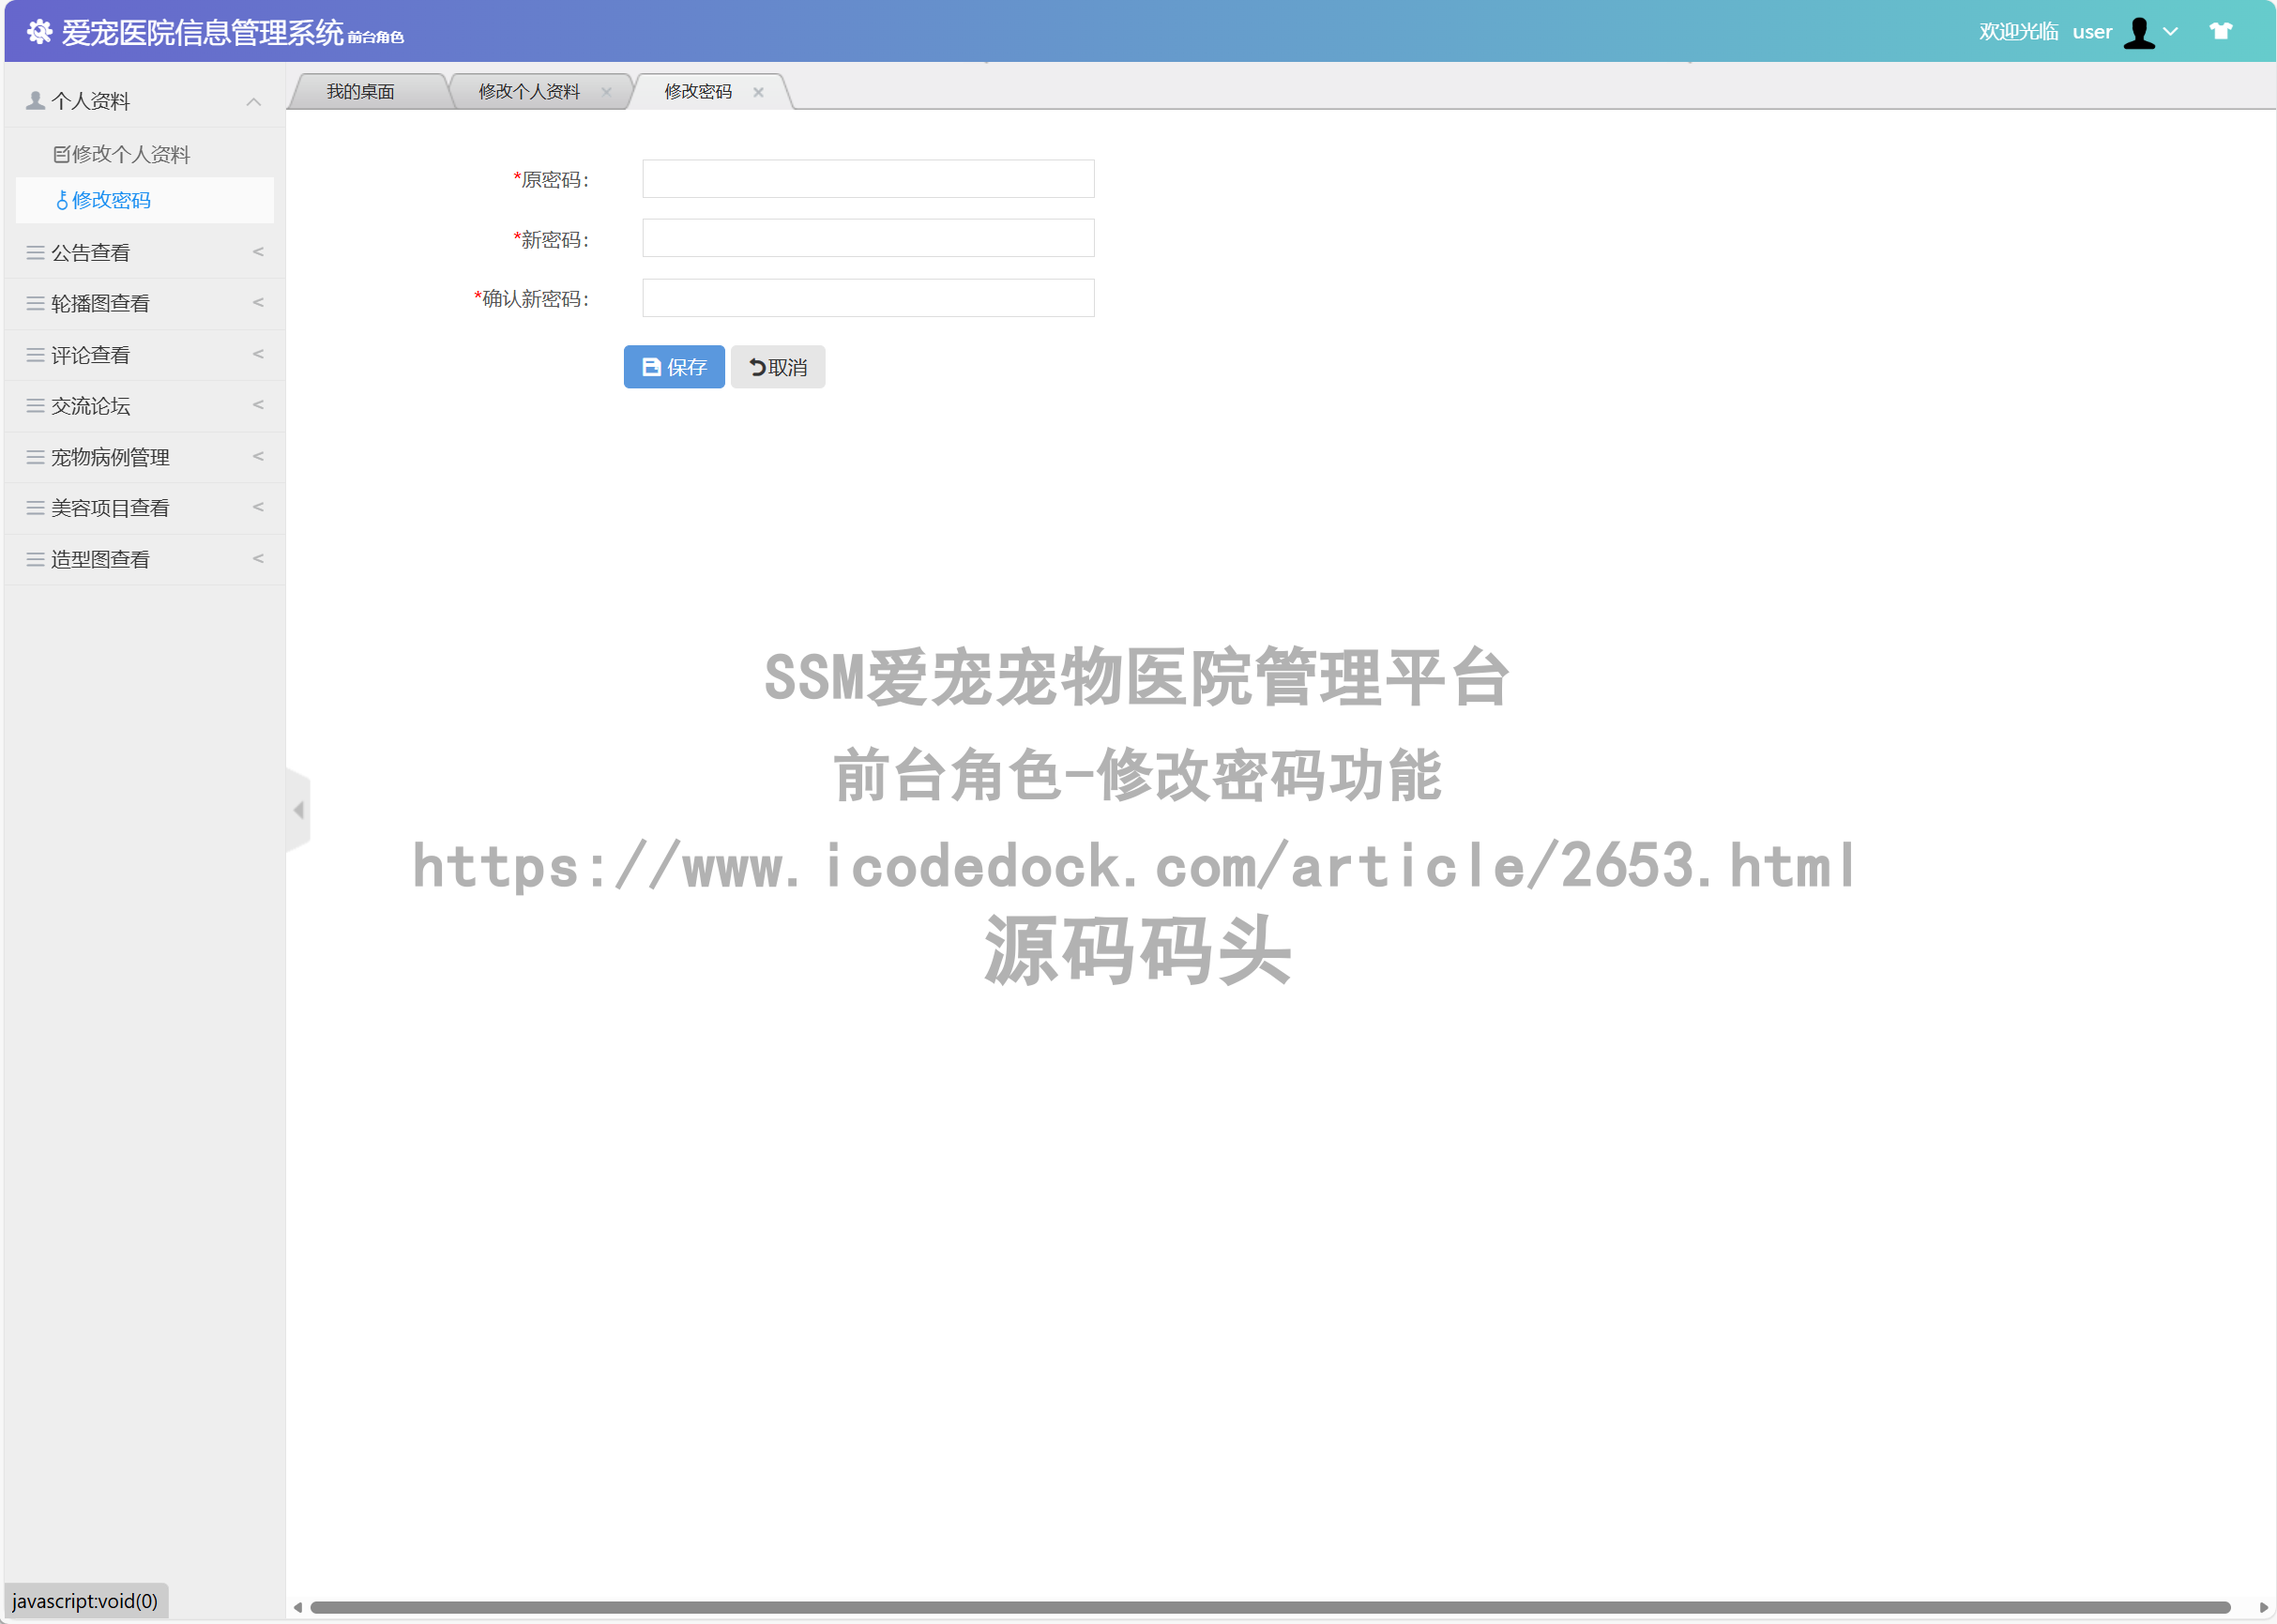Click the horizontal scrollbar track
The image size is (2277, 1624).
(x=1270, y=1607)
